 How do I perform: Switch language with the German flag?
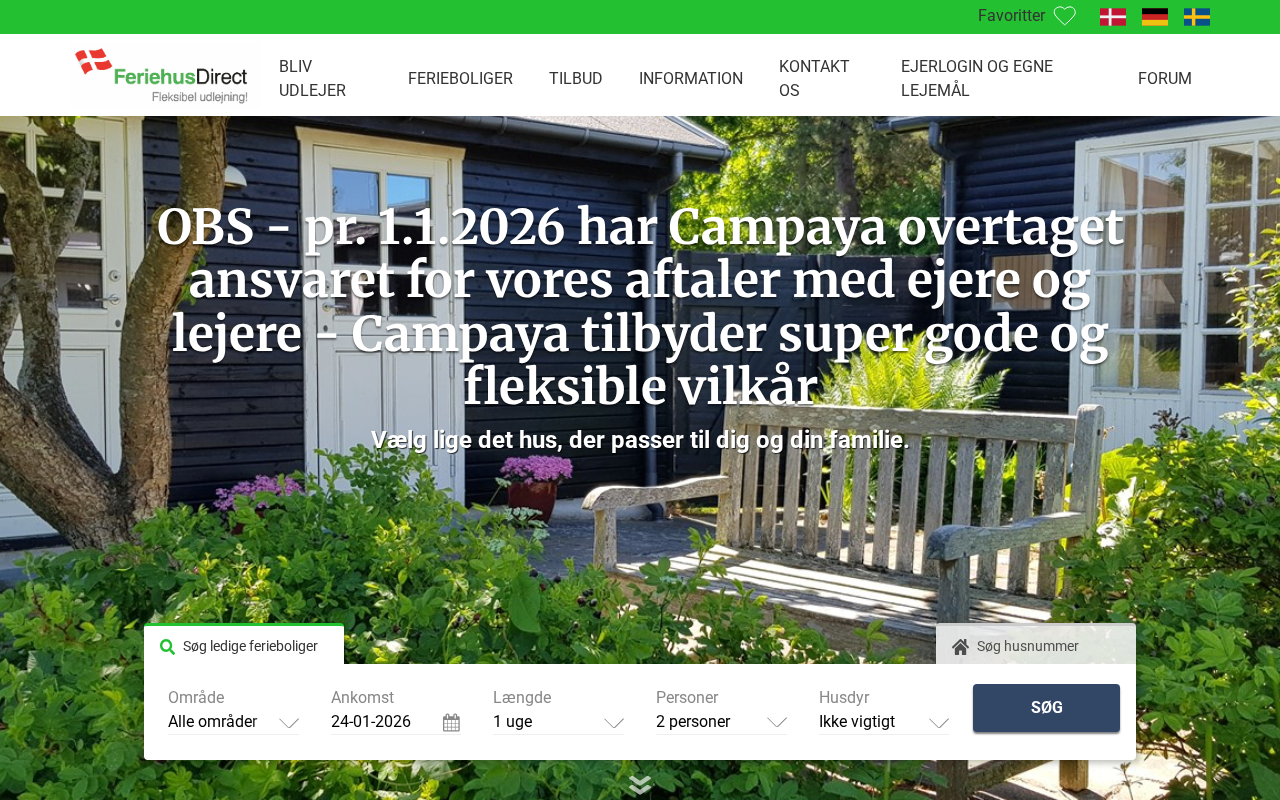[x=1155, y=17]
